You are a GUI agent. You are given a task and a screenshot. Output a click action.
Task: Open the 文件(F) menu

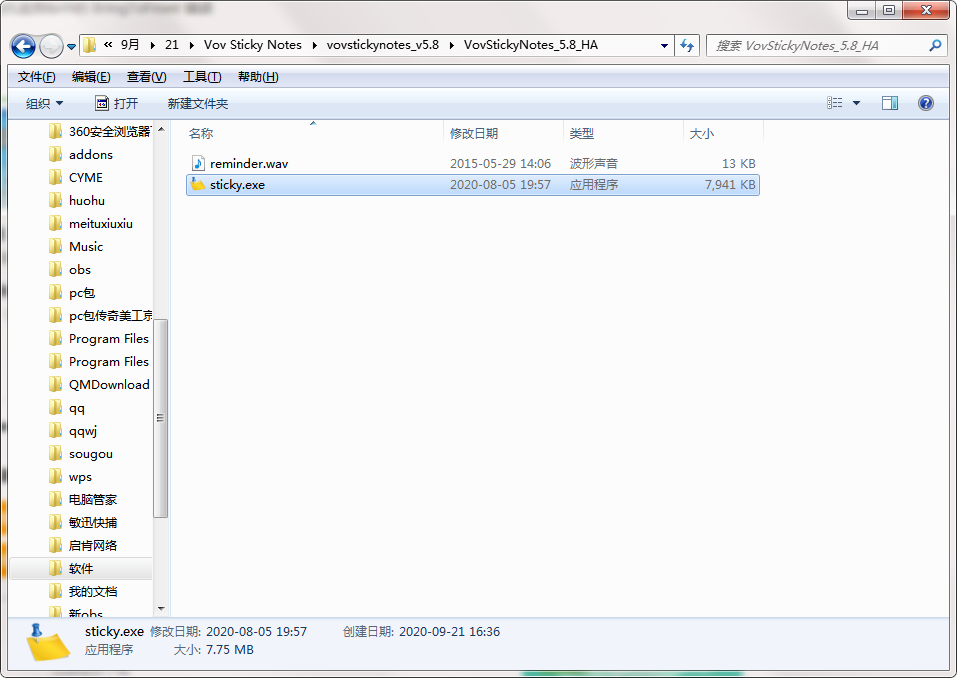pyautogui.click(x=36, y=77)
